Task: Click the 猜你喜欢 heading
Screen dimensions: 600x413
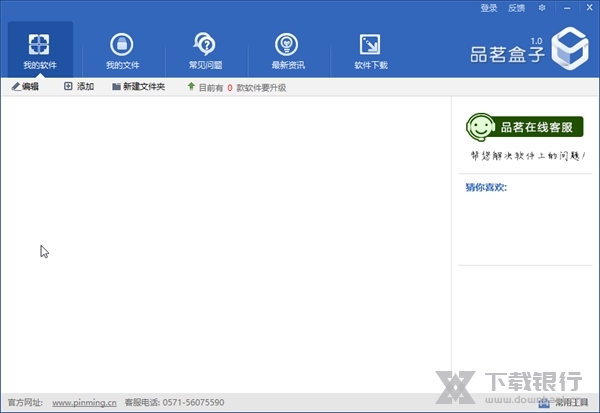Action: tap(486, 187)
